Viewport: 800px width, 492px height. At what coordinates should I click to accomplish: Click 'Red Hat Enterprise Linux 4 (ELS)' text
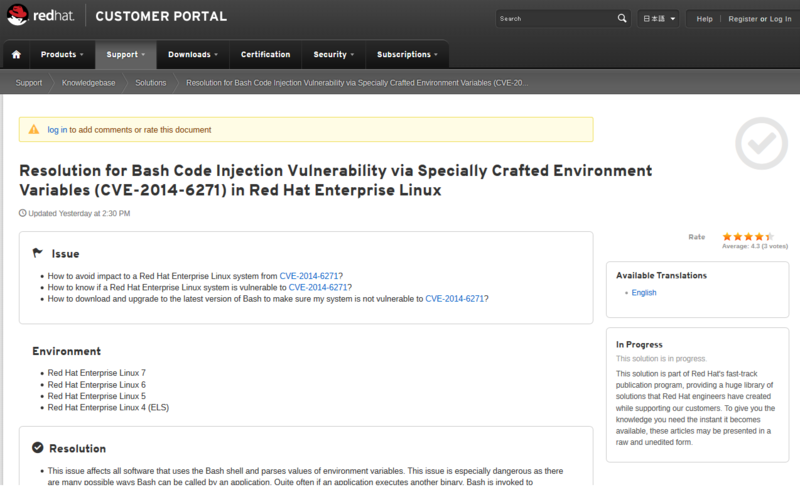point(108,407)
